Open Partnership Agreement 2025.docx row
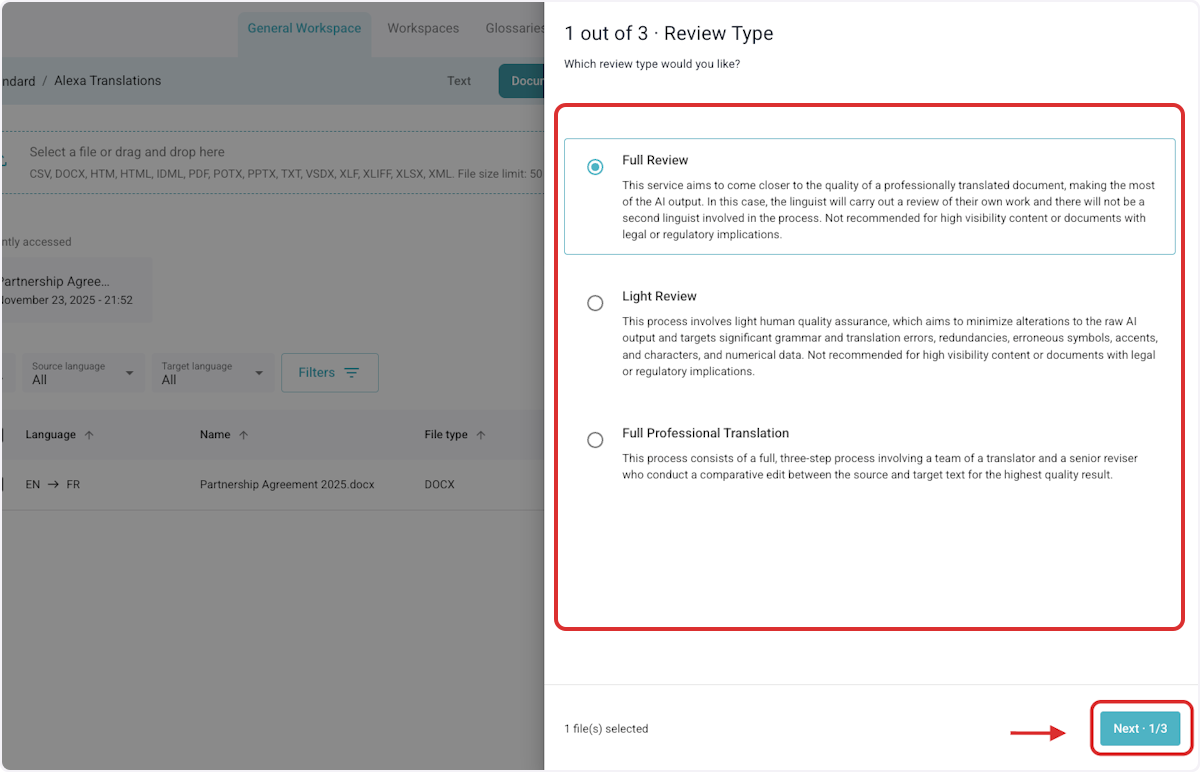1200x772 pixels. pos(287,484)
